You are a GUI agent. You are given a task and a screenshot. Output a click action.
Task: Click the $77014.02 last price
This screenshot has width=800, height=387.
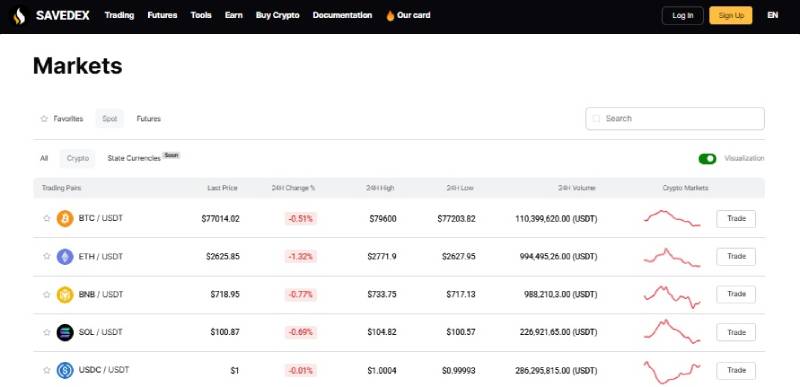click(x=220, y=219)
